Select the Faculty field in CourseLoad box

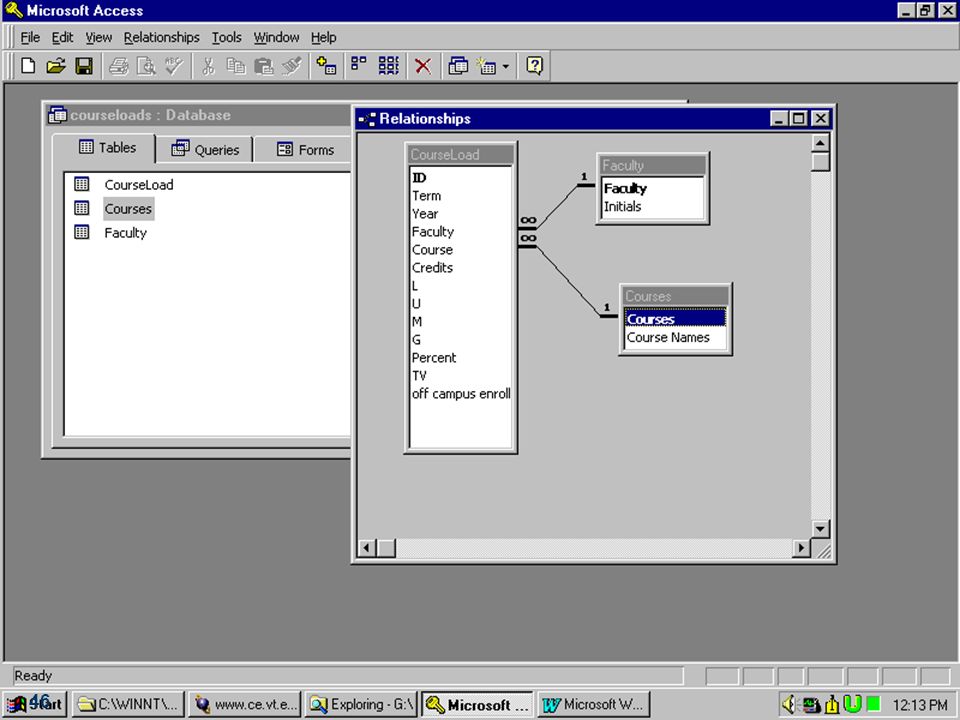[x=461, y=231]
